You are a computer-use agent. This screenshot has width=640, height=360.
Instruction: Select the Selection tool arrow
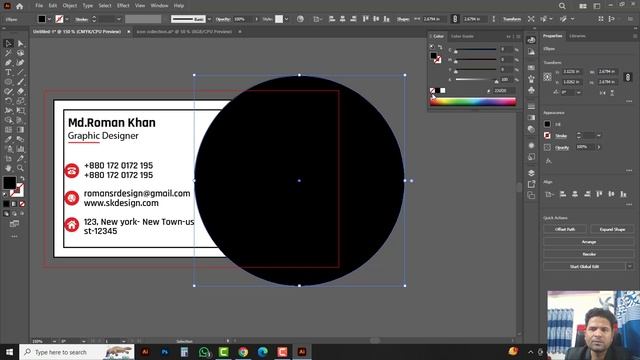[x=9, y=43]
